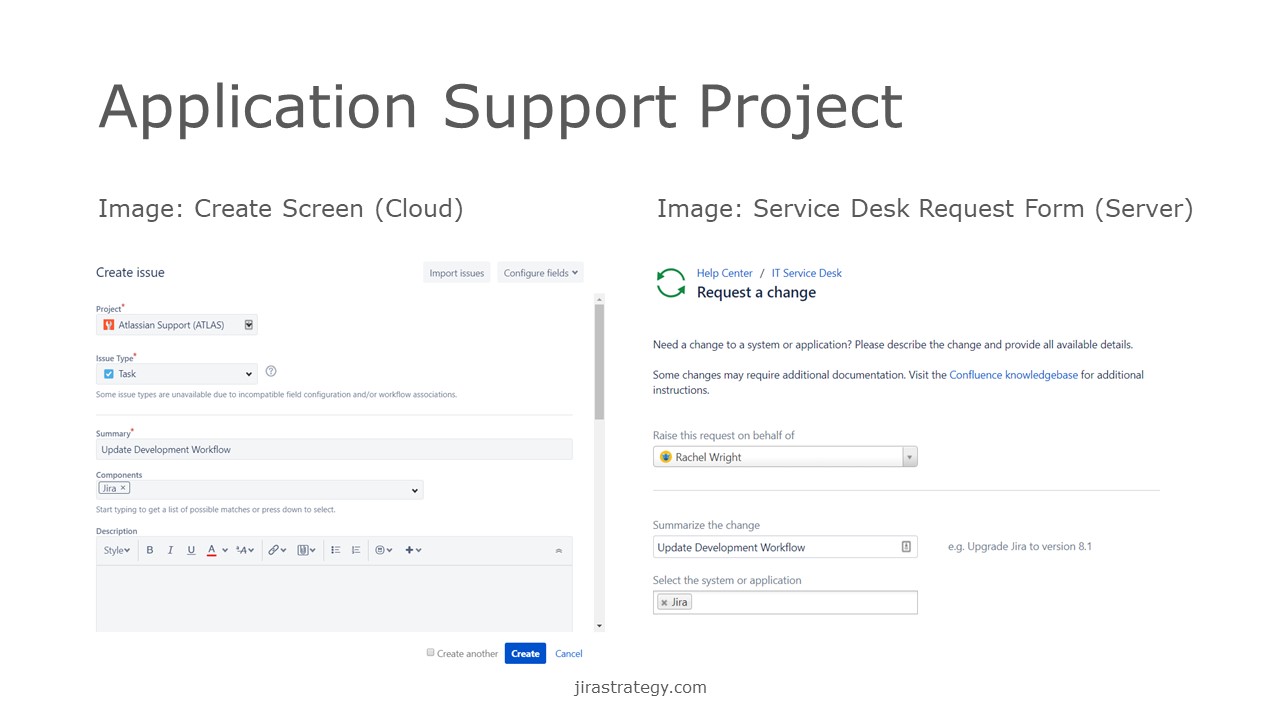
Task: Click the blue Task issue type icon
Action: click(109, 374)
